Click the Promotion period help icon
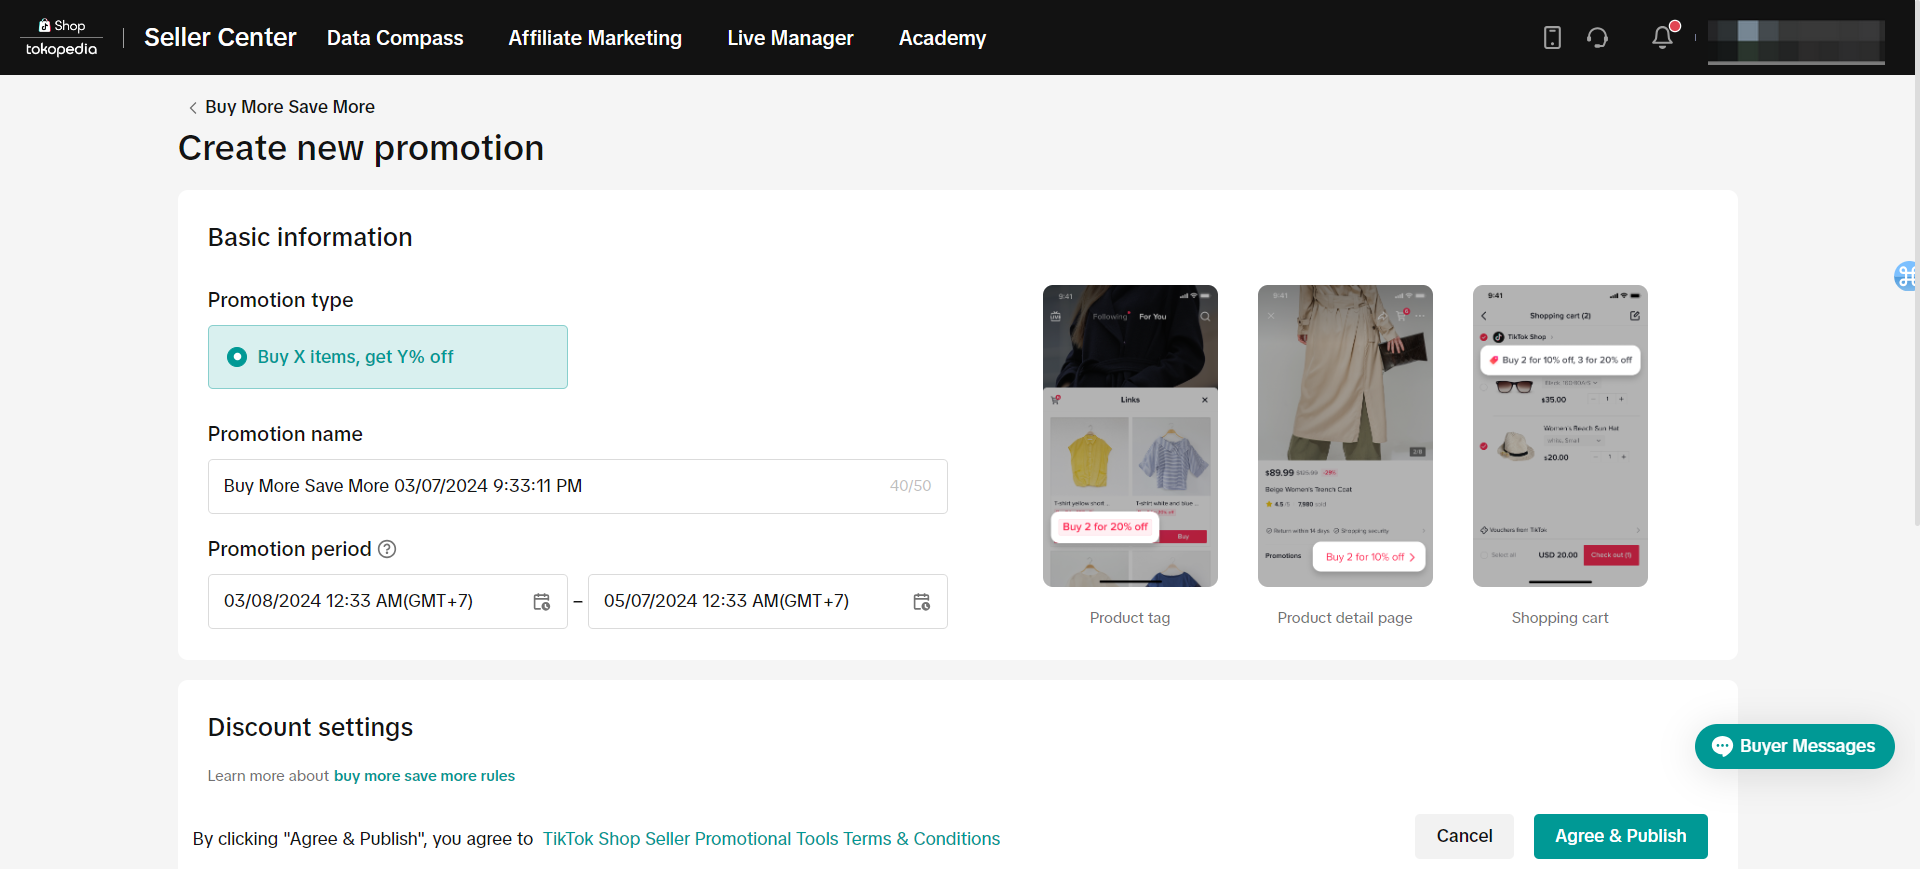1920x869 pixels. (x=387, y=549)
